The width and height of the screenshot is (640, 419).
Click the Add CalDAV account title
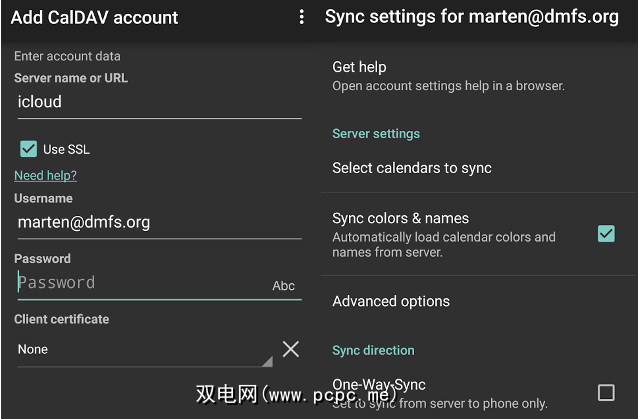pos(94,18)
